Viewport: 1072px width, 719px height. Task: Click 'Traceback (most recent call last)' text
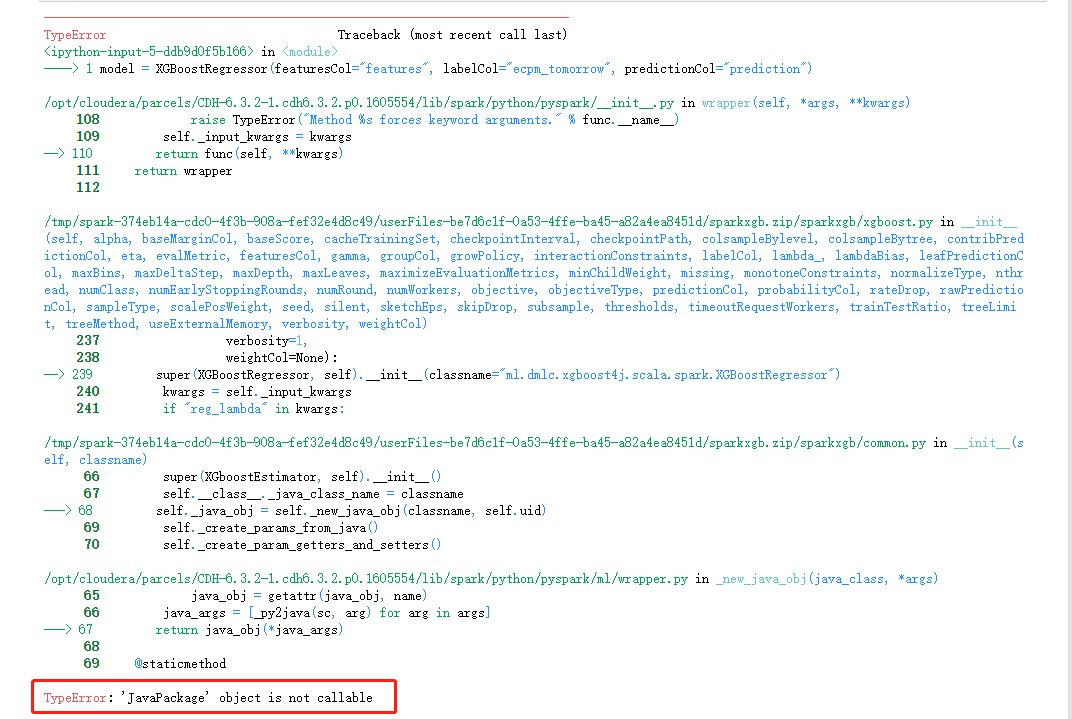pyautogui.click(x=452, y=35)
